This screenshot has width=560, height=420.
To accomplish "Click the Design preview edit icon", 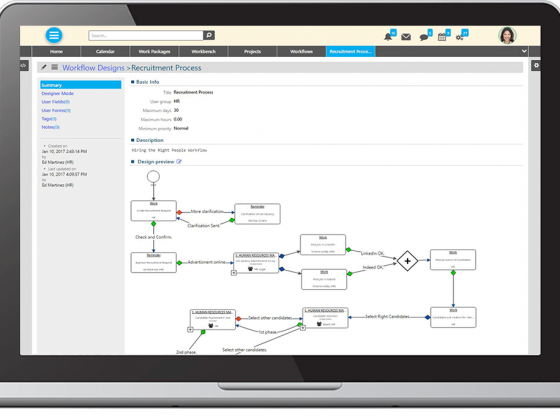I will (179, 162).
